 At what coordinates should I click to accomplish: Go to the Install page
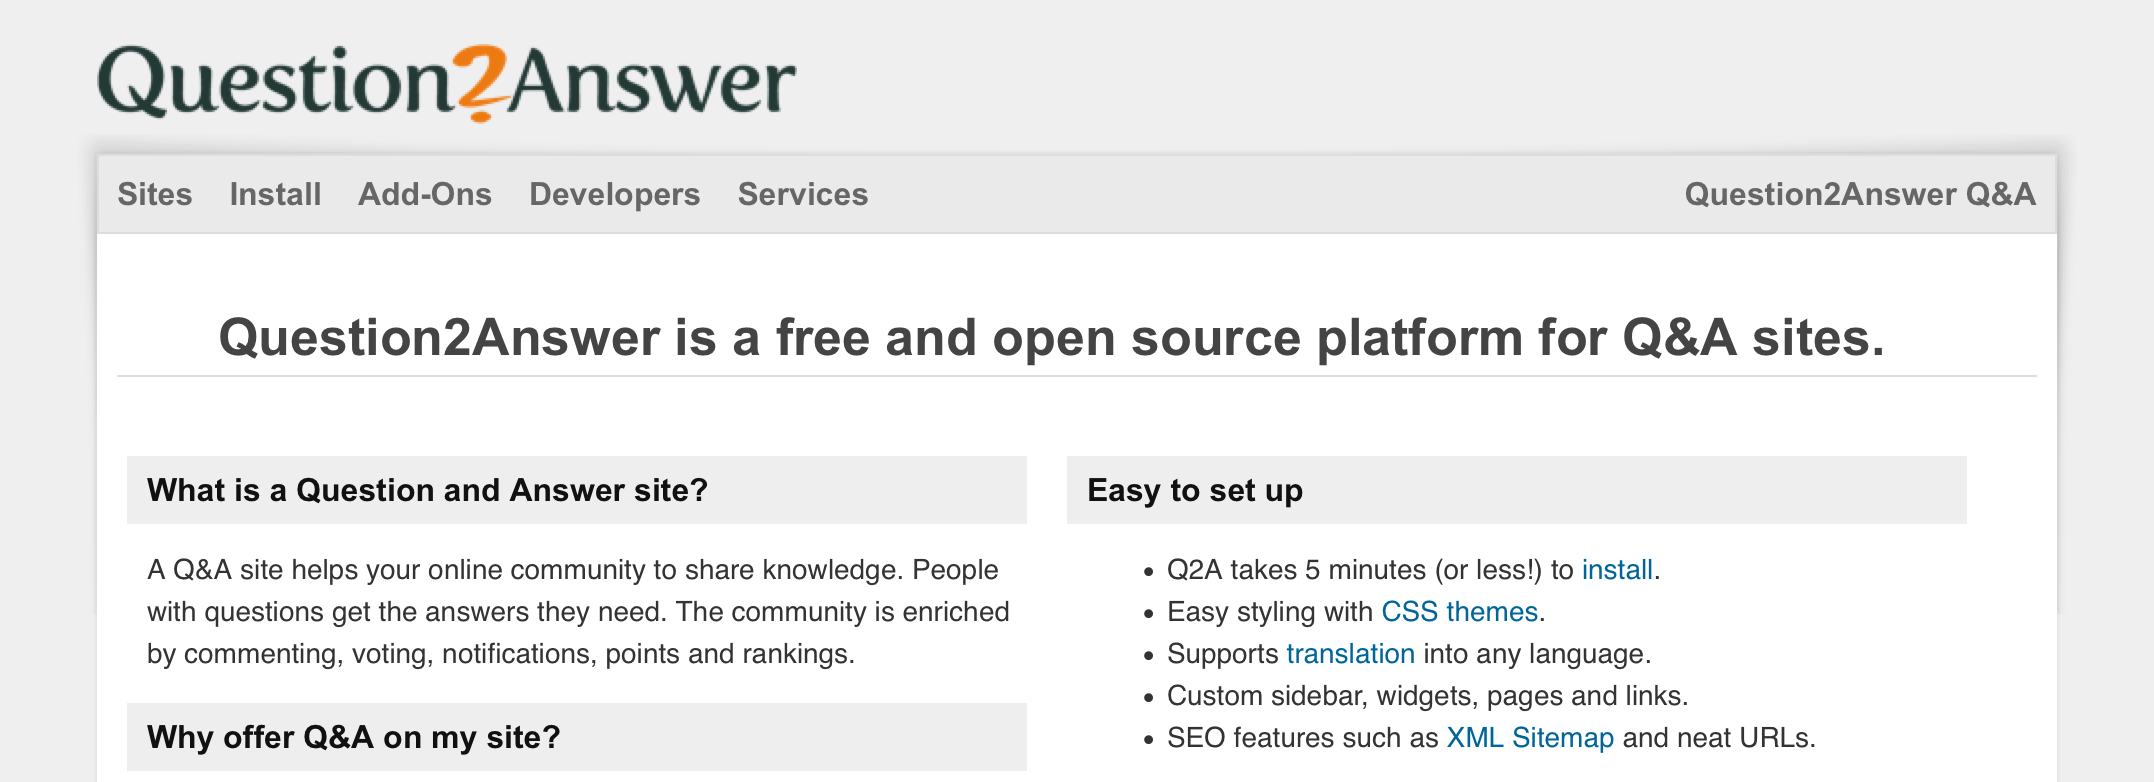coord(275,194)
